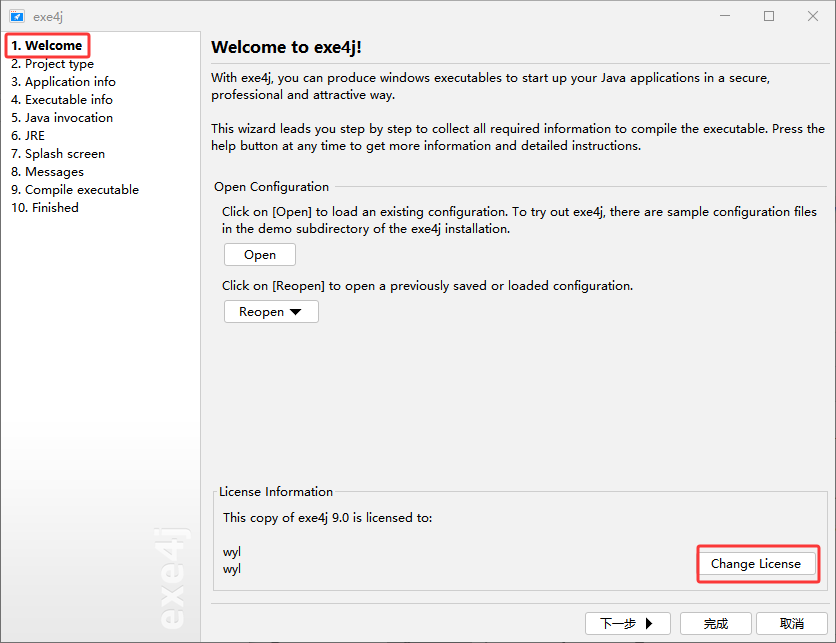This screenshot has height=643, width=836.
Task: Click the 下一步 (Next) button
Action: click(x=628, y=623)
